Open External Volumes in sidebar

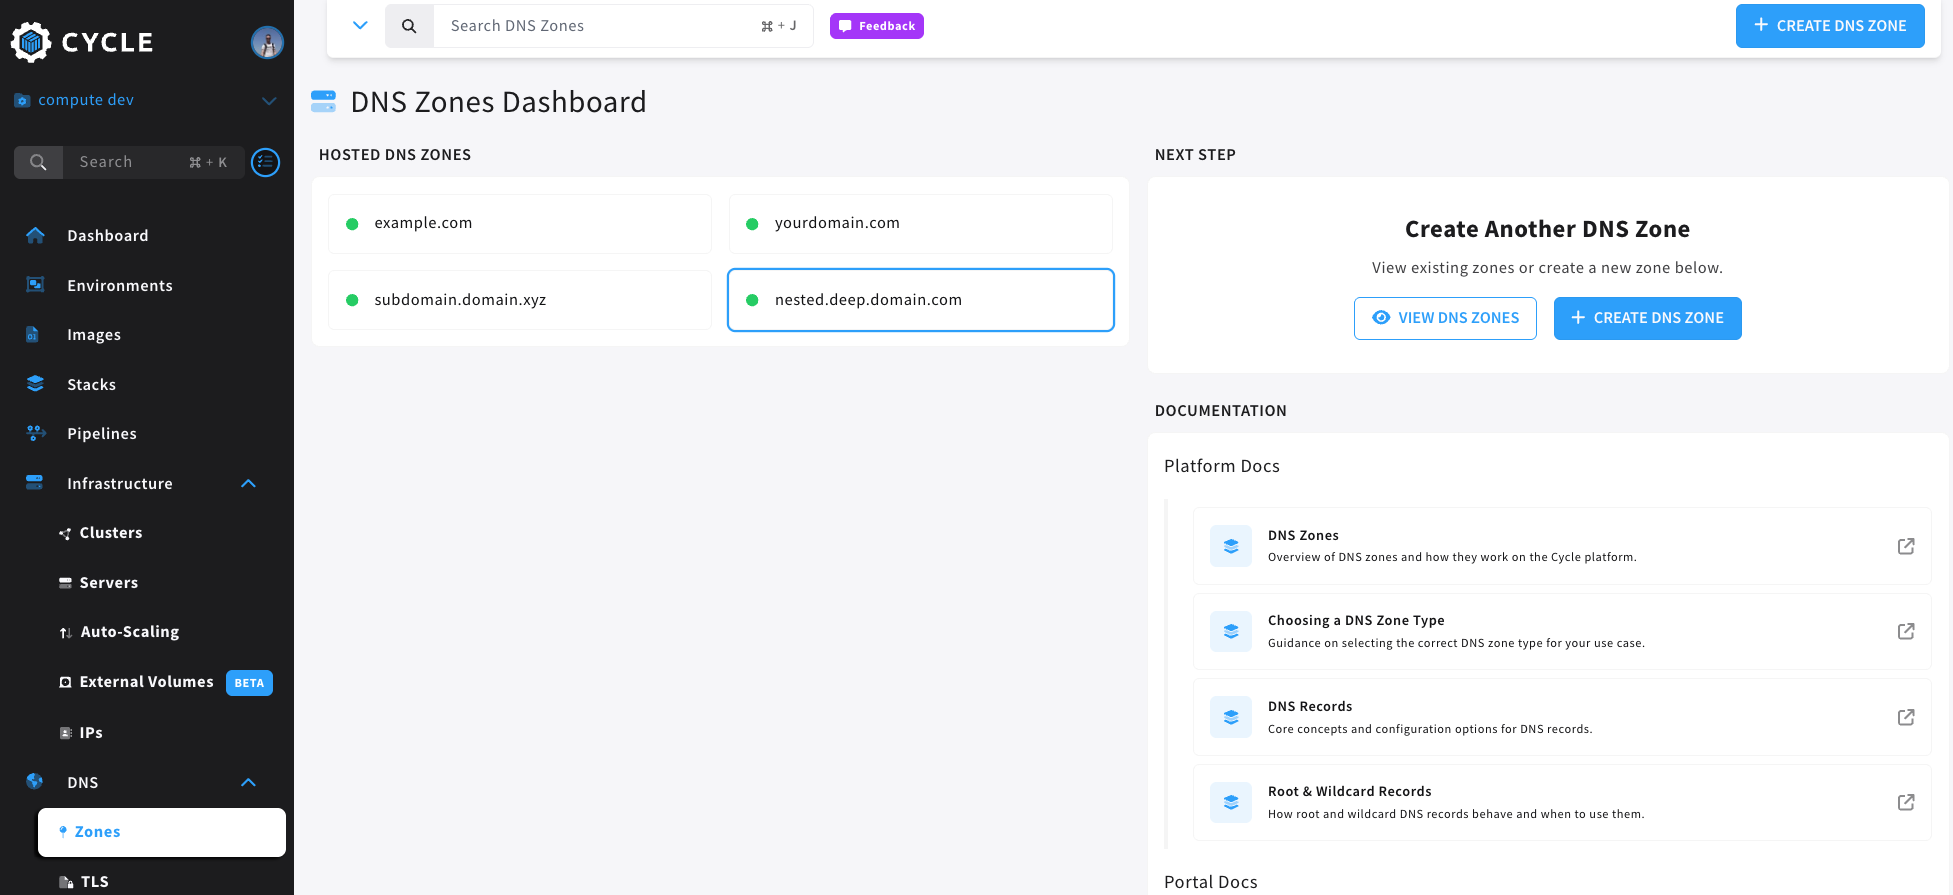click(x=146, y=682)
